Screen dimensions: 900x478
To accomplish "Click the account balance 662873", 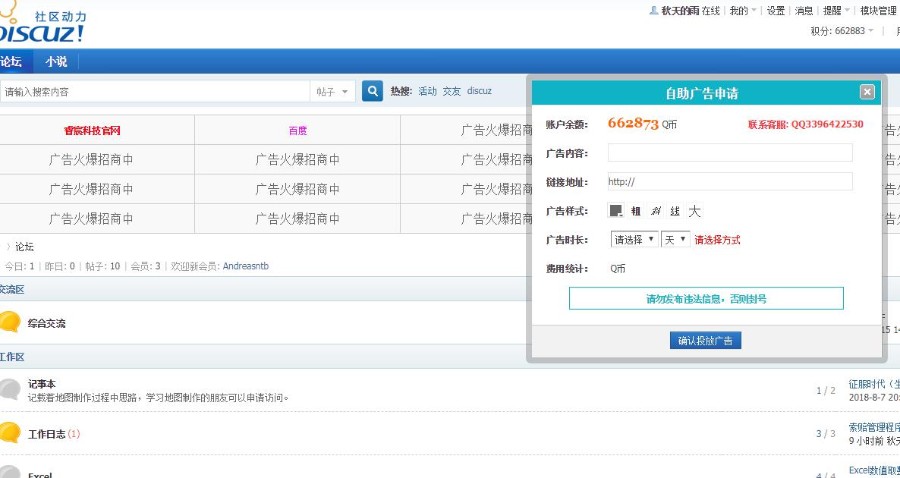I will pyautogui.click(x=633, y=123).
